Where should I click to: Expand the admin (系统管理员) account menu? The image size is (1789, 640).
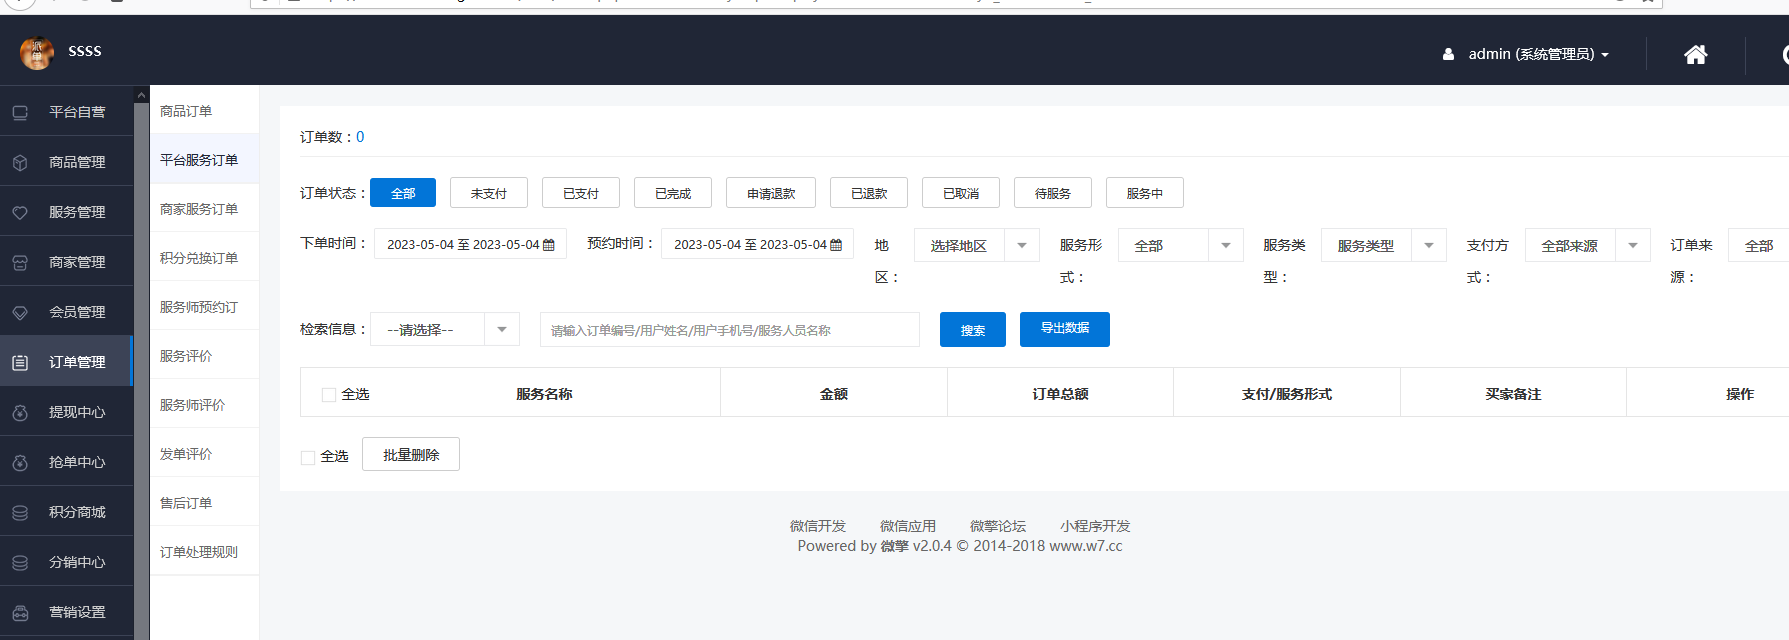tap(1538, 54)
